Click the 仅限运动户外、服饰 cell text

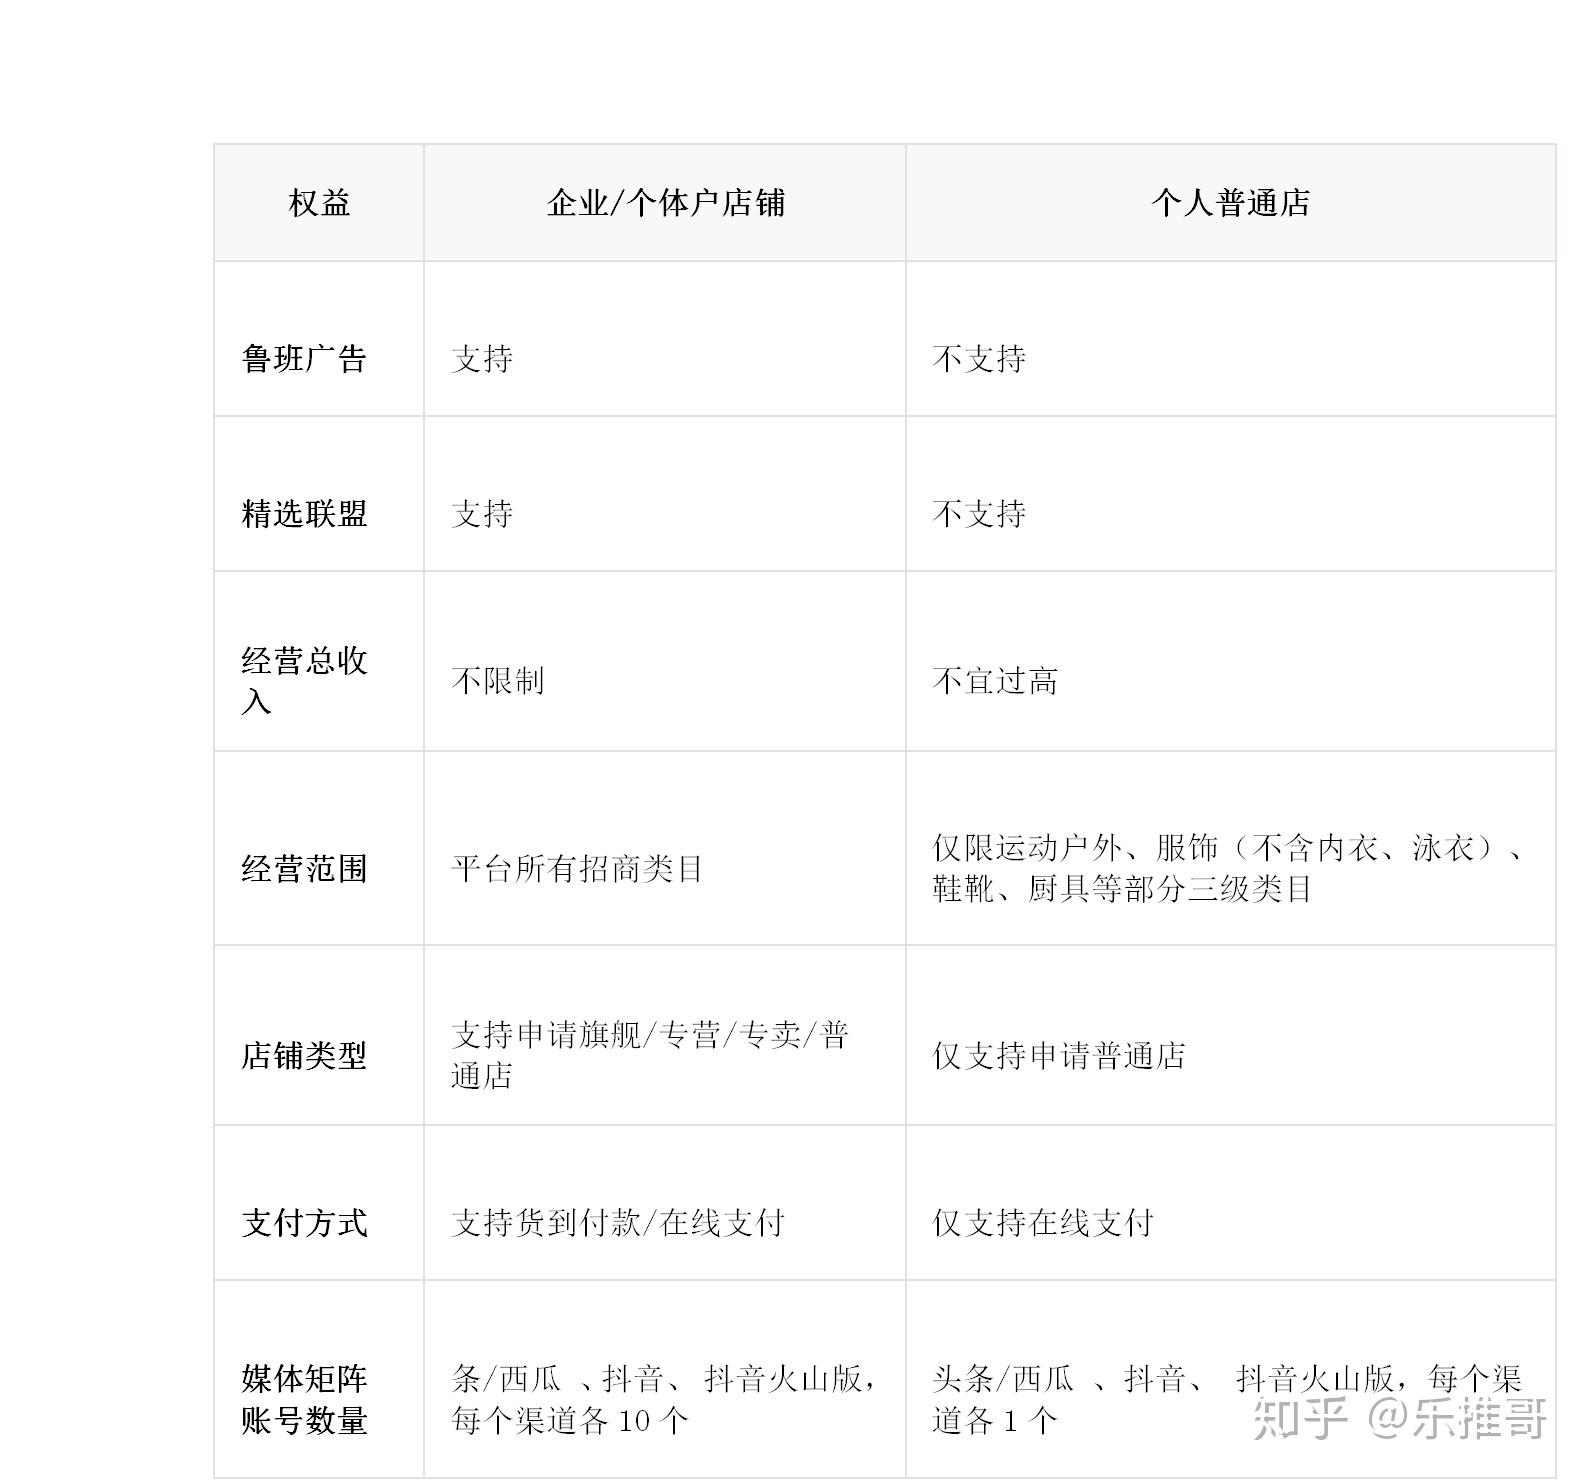(x=1229, y=868)
